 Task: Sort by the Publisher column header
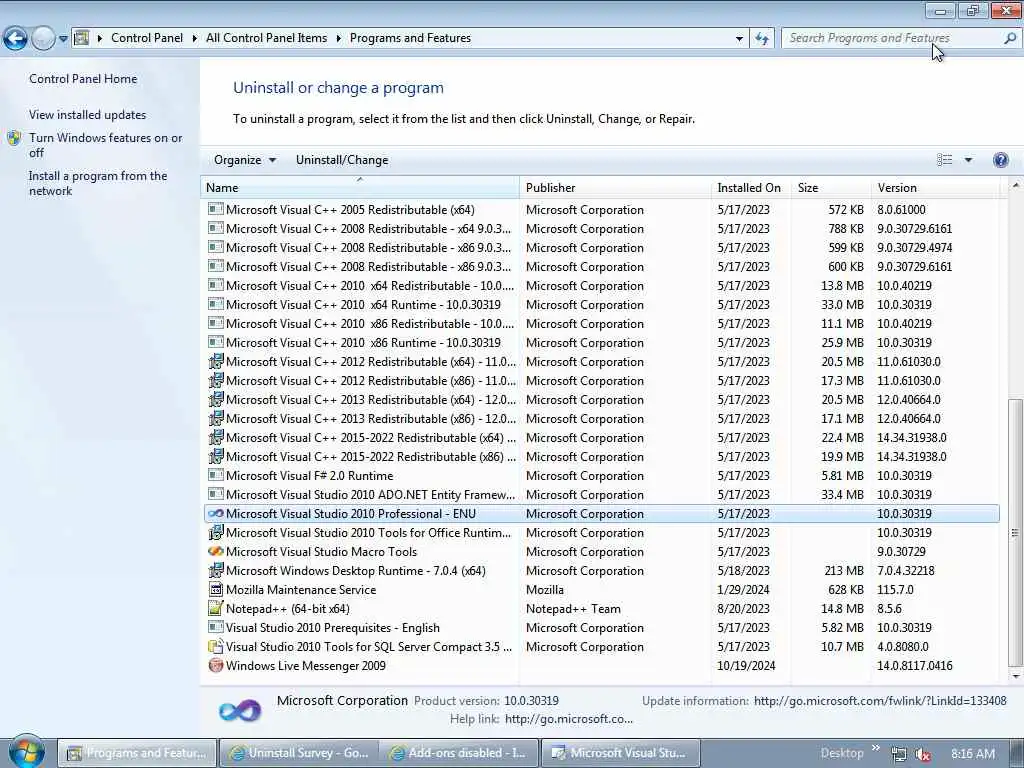point(615,187)
